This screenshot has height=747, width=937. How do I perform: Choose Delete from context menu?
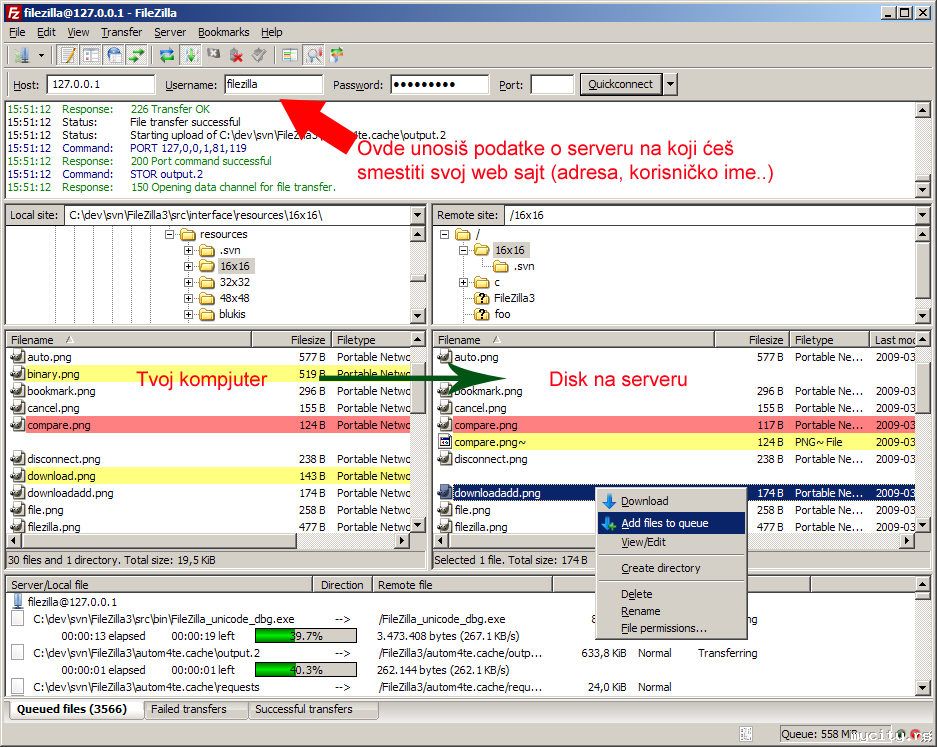tap(672, 594)
